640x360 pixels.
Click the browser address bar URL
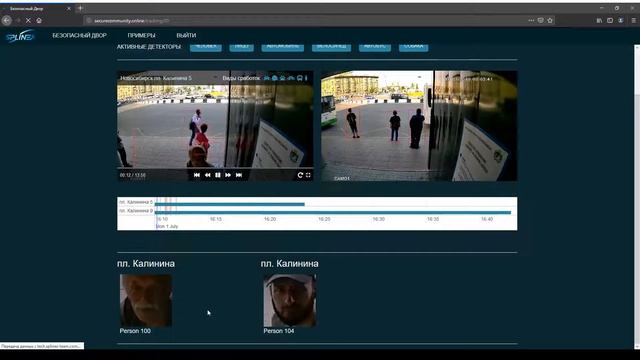click(131, 20)
